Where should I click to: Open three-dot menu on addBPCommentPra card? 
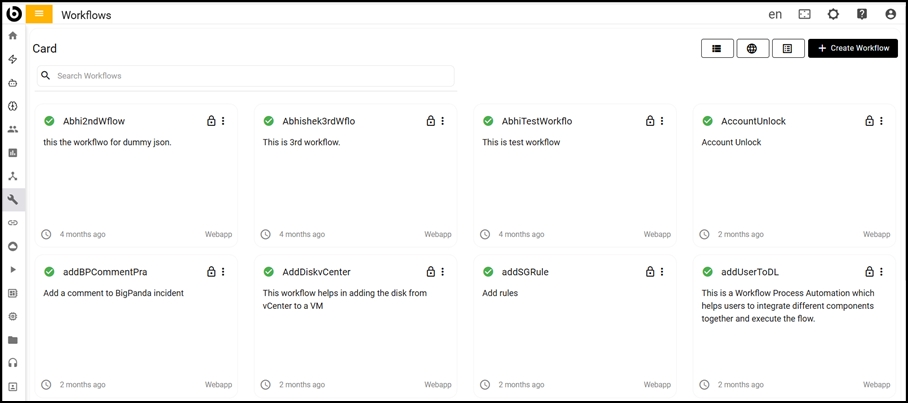click(x=224, y=272)
